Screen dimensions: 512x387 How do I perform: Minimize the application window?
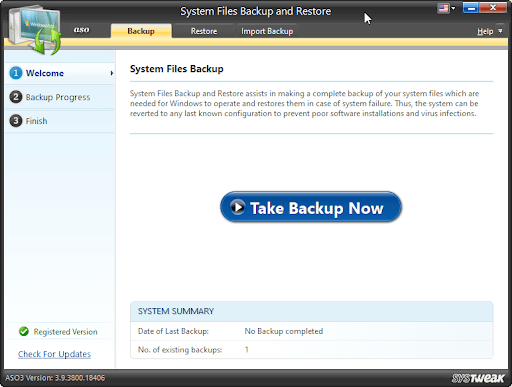471,8
